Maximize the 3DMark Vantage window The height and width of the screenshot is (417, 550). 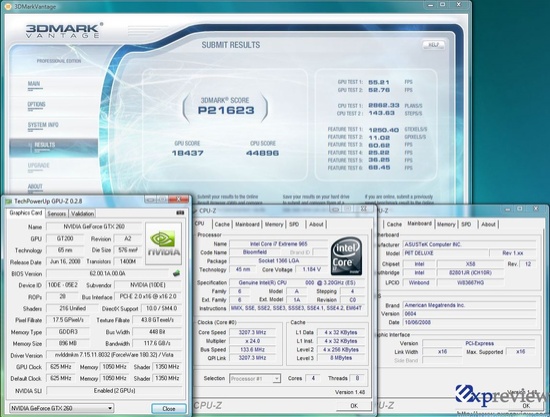443,5
